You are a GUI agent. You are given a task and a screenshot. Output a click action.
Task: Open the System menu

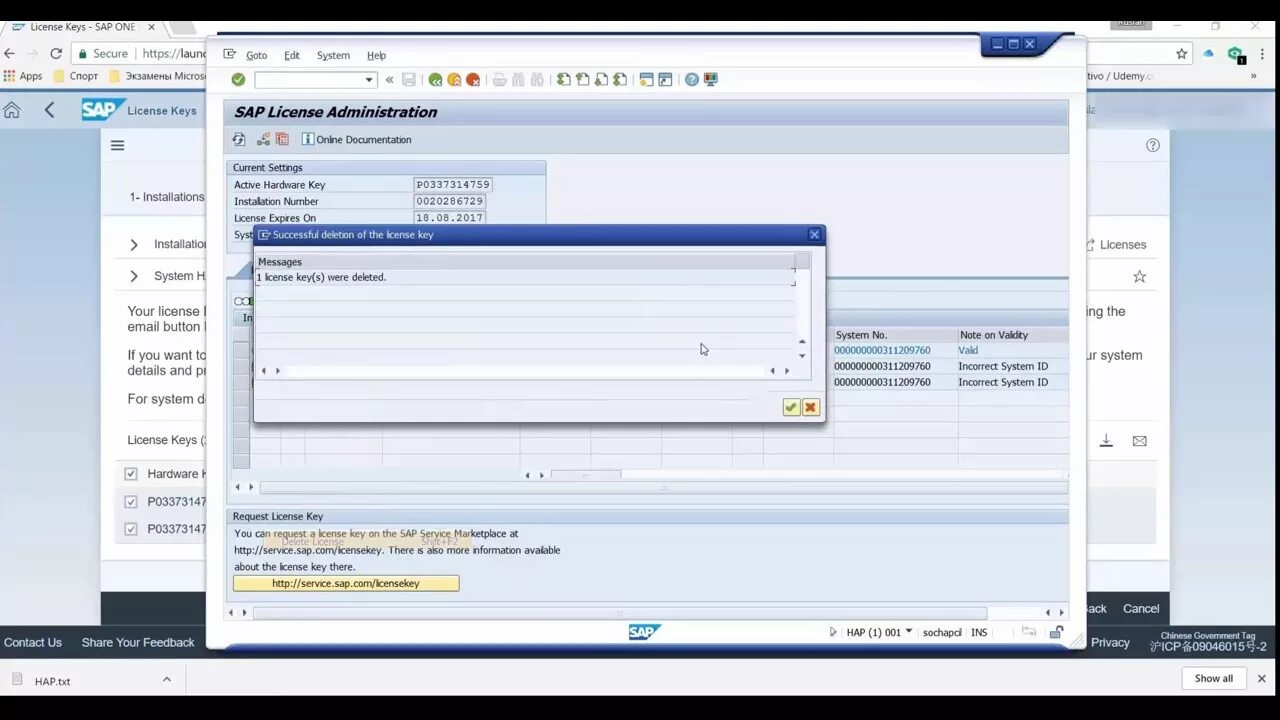[x=332, y=55]
